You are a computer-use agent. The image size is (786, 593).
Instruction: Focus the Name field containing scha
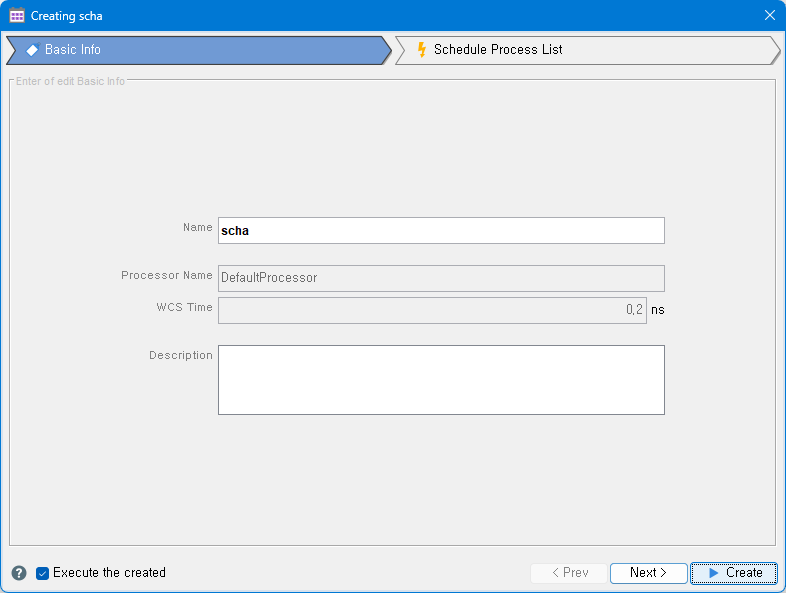click(441, 230)
